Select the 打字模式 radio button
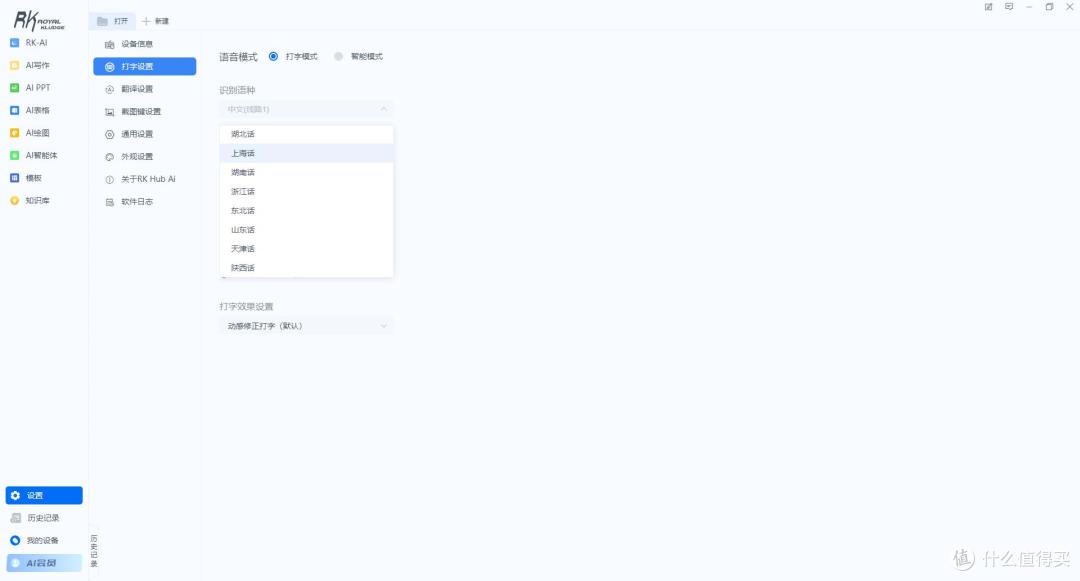Screen dimensions: 1080x581 pos(273,56)
